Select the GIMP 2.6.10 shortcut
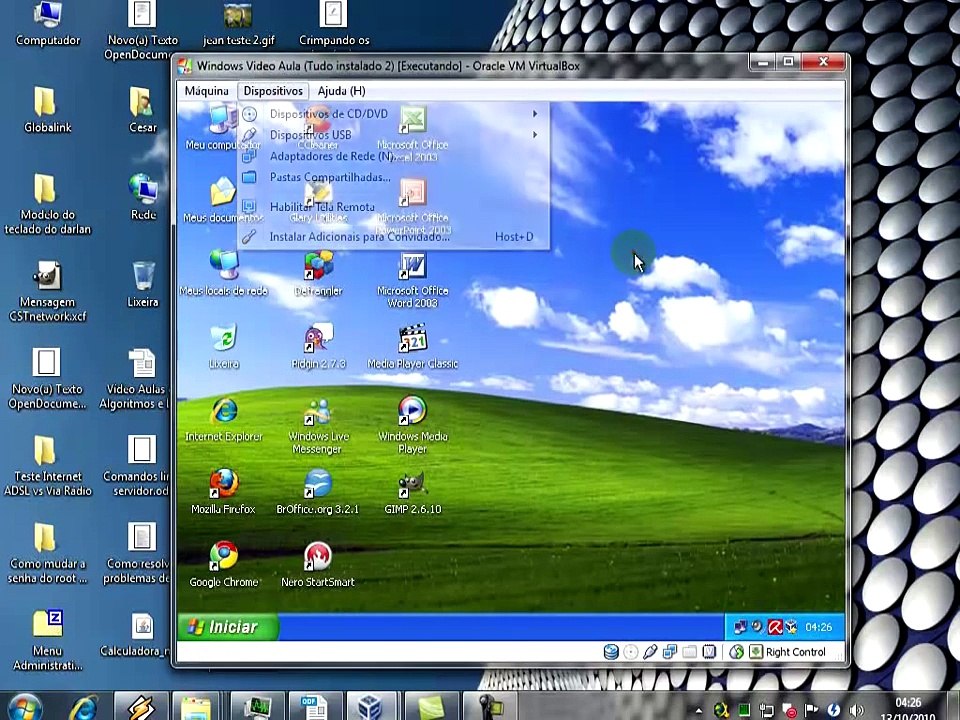The height and width of the screenshot is (720, 960). [x=413, y=492]
